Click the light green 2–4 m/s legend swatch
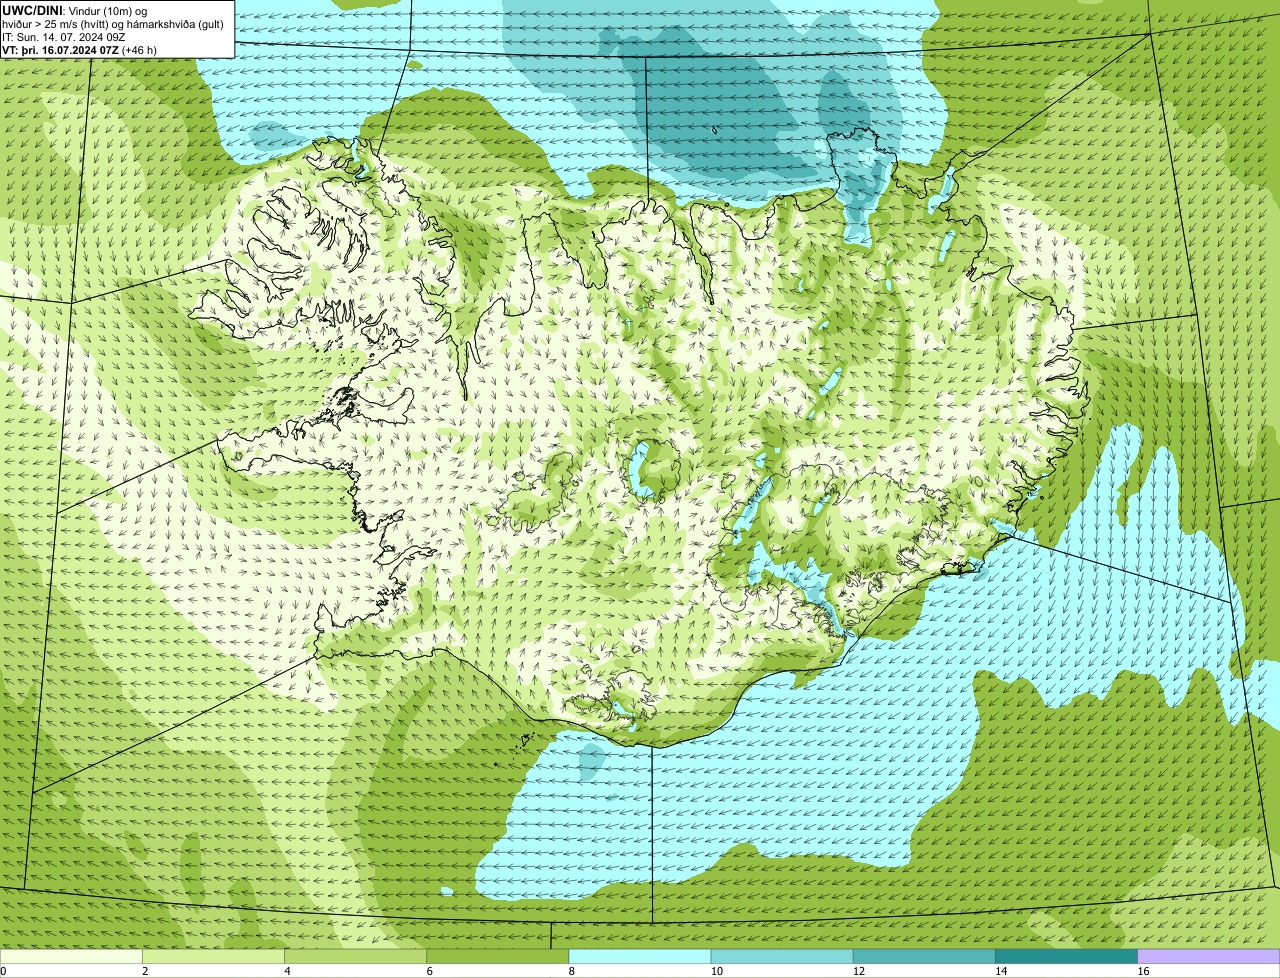 tap(214, 956)
